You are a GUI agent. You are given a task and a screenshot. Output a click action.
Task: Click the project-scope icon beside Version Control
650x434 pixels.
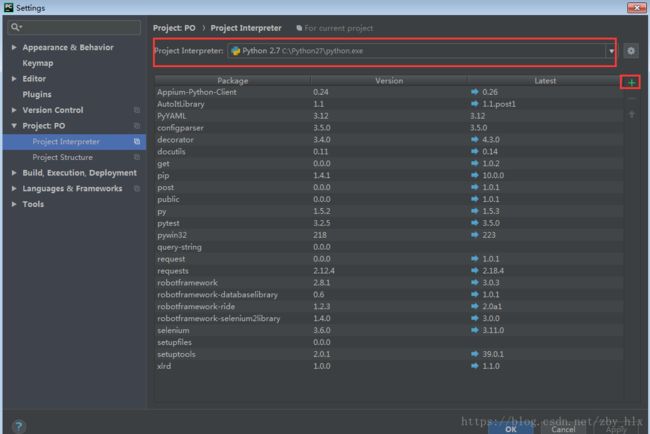coord(137,110)
